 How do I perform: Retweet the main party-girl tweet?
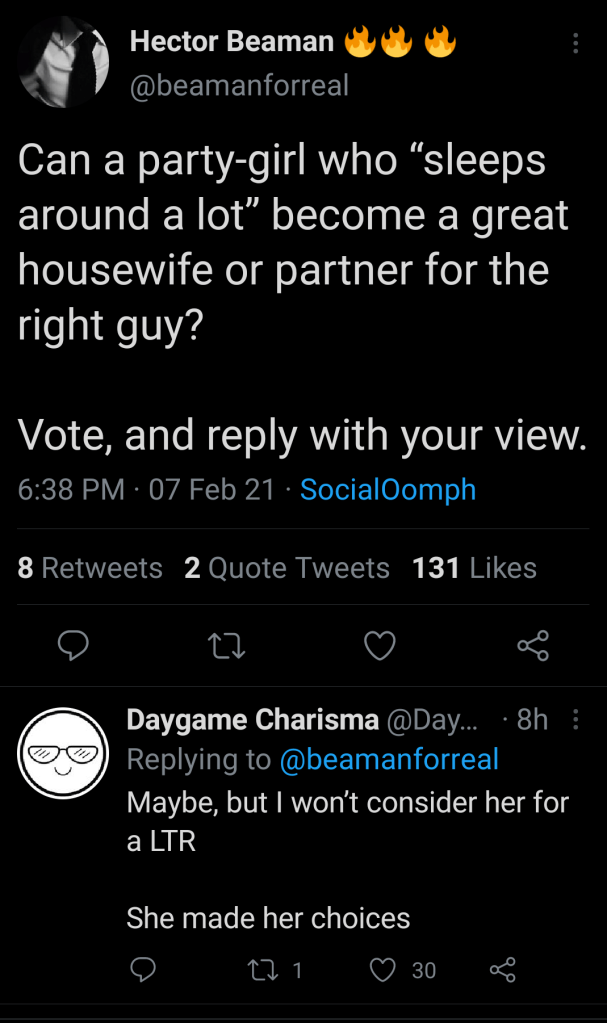(227, 647)
